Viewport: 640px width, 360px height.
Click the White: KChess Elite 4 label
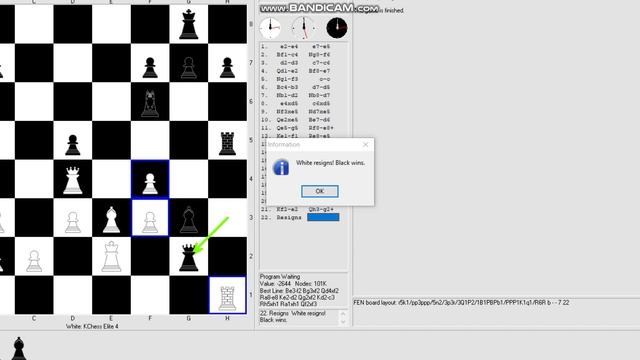point(92,327)
